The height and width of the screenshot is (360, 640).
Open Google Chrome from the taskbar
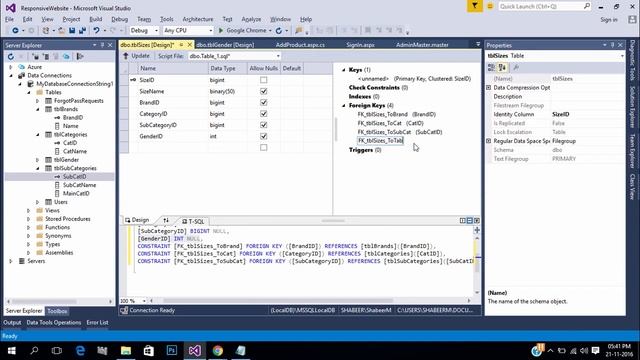click(218, 351)
